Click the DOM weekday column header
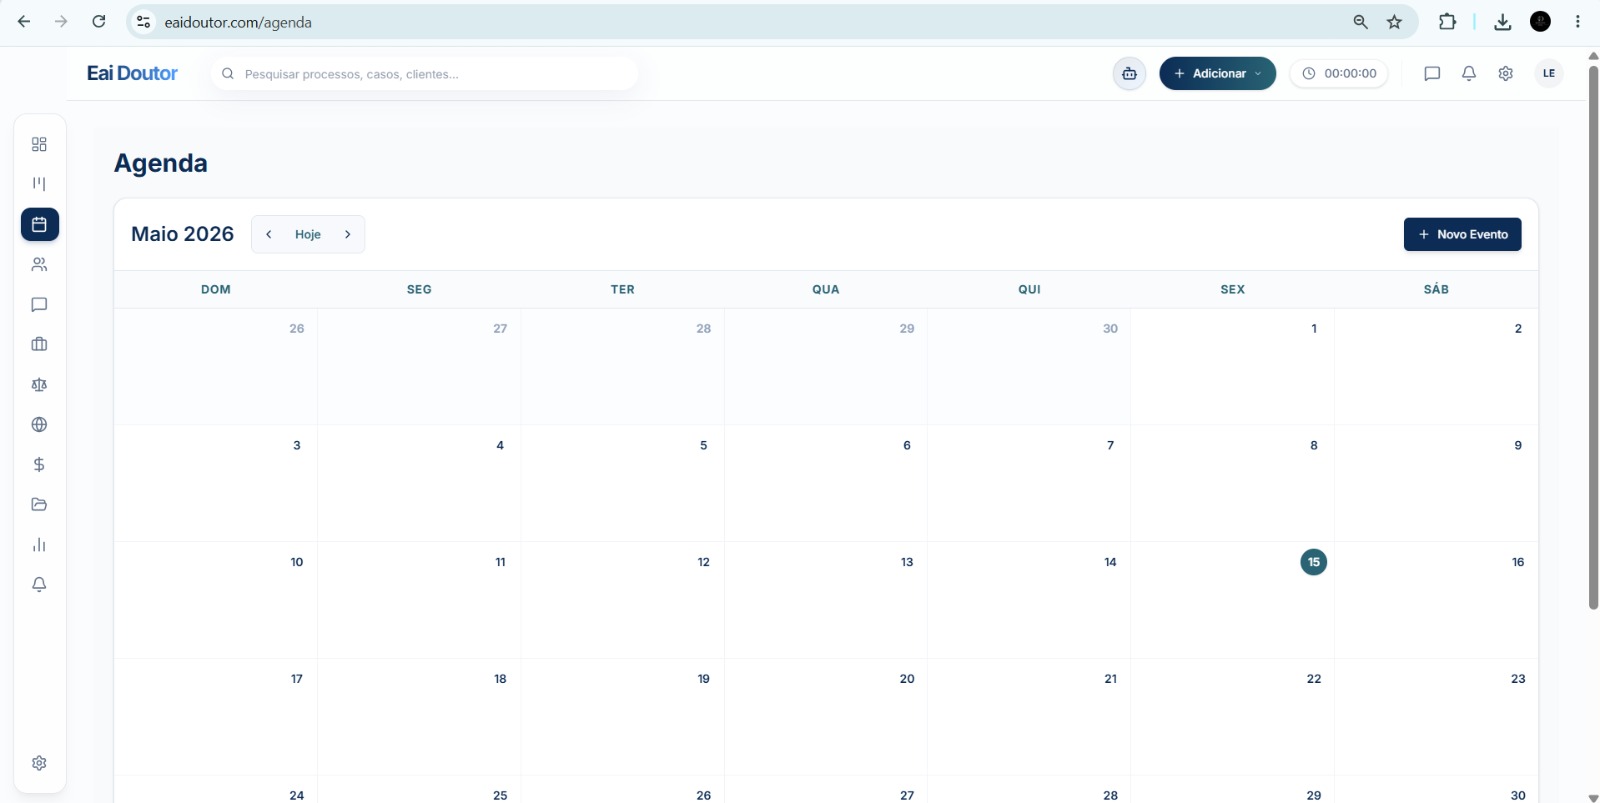Screen dimensions: 1600x803 (x=216, y=290)
